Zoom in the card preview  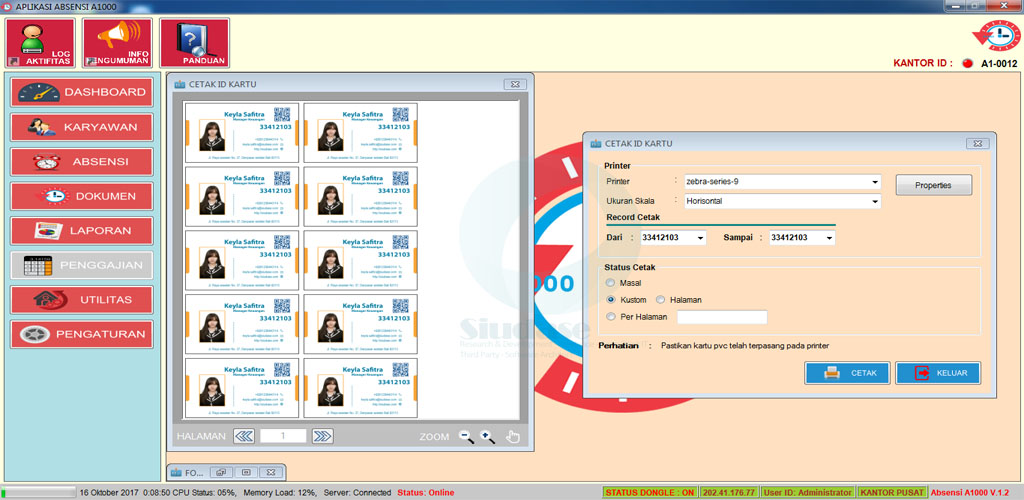[488, 436]
